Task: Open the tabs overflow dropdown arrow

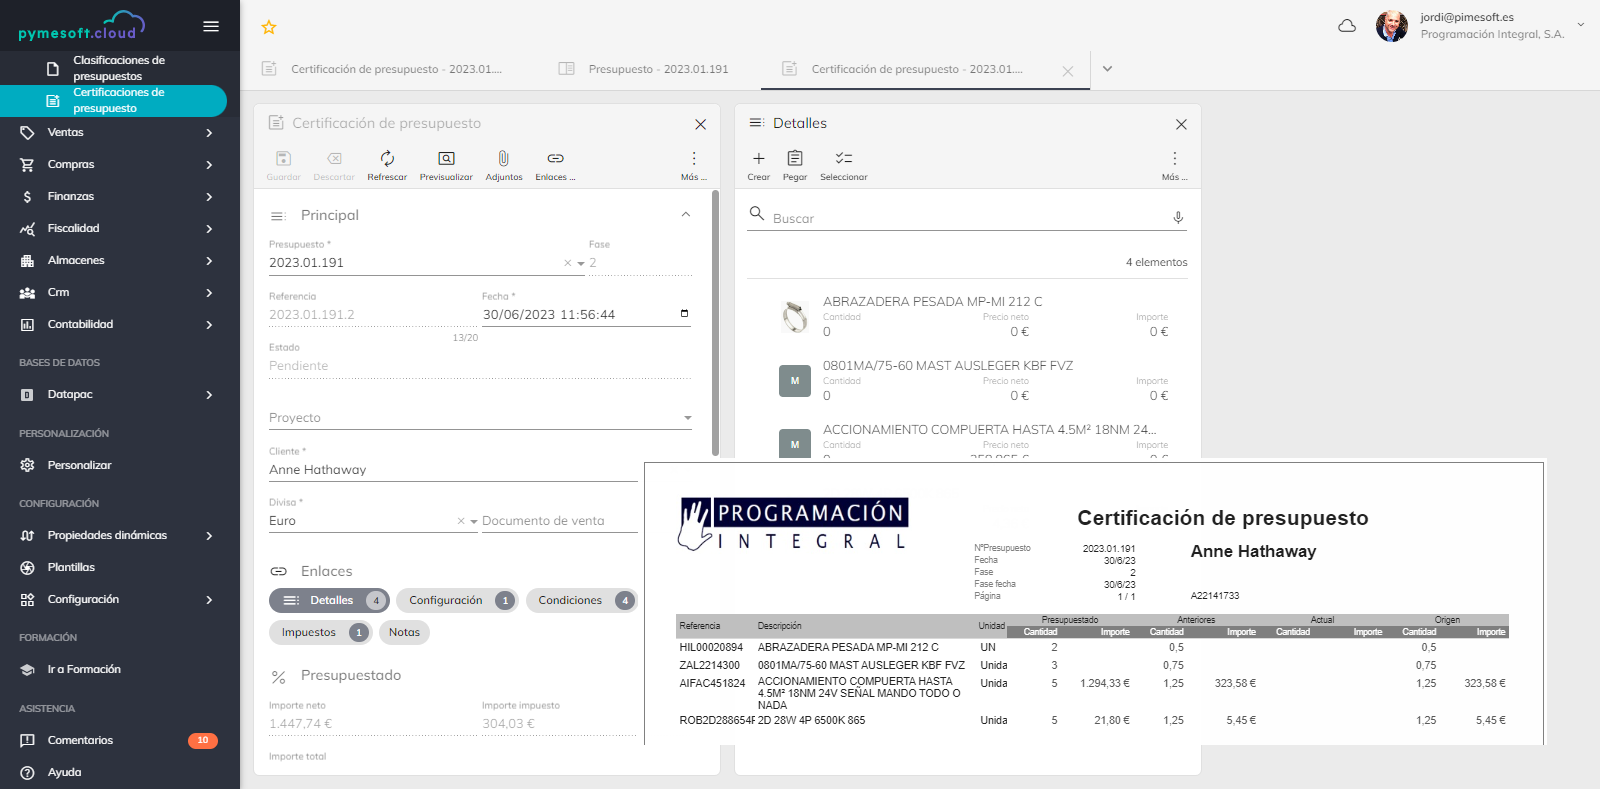Action: pos(1107,69)
